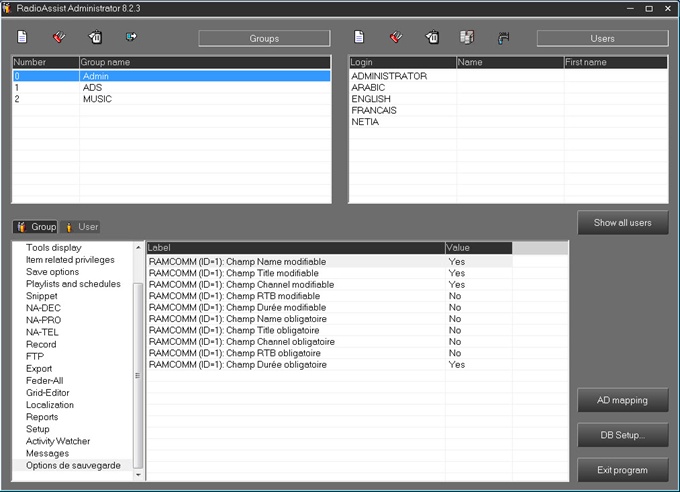680x492 pixels.
Task: Click the edit group red pencil icon
Action: point(59,38)
